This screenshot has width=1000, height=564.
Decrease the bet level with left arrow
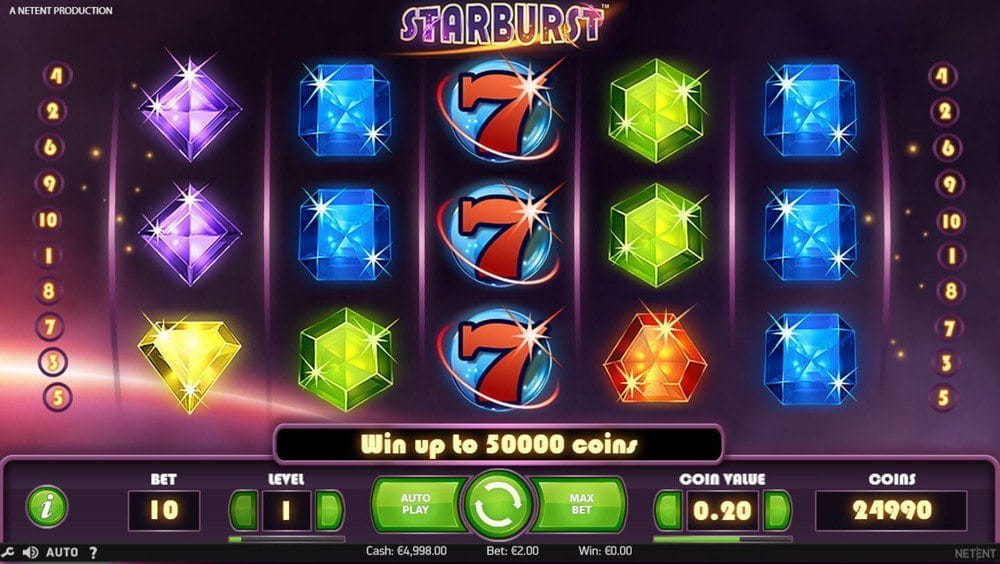click(x=244, y=510)
